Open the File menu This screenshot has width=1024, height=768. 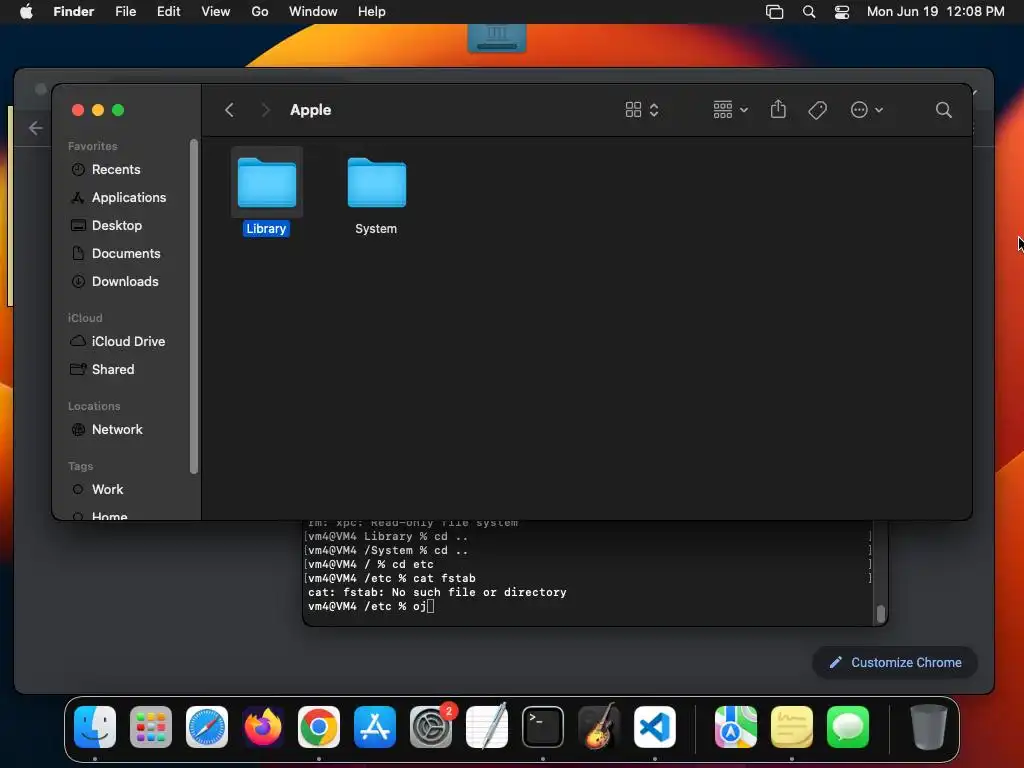point(125,11)
